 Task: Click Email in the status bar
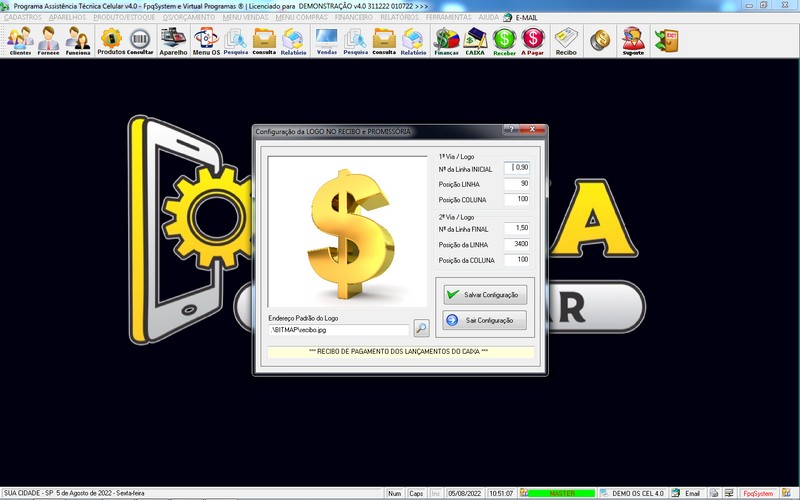pyautogui.click(x=692, y=493)
